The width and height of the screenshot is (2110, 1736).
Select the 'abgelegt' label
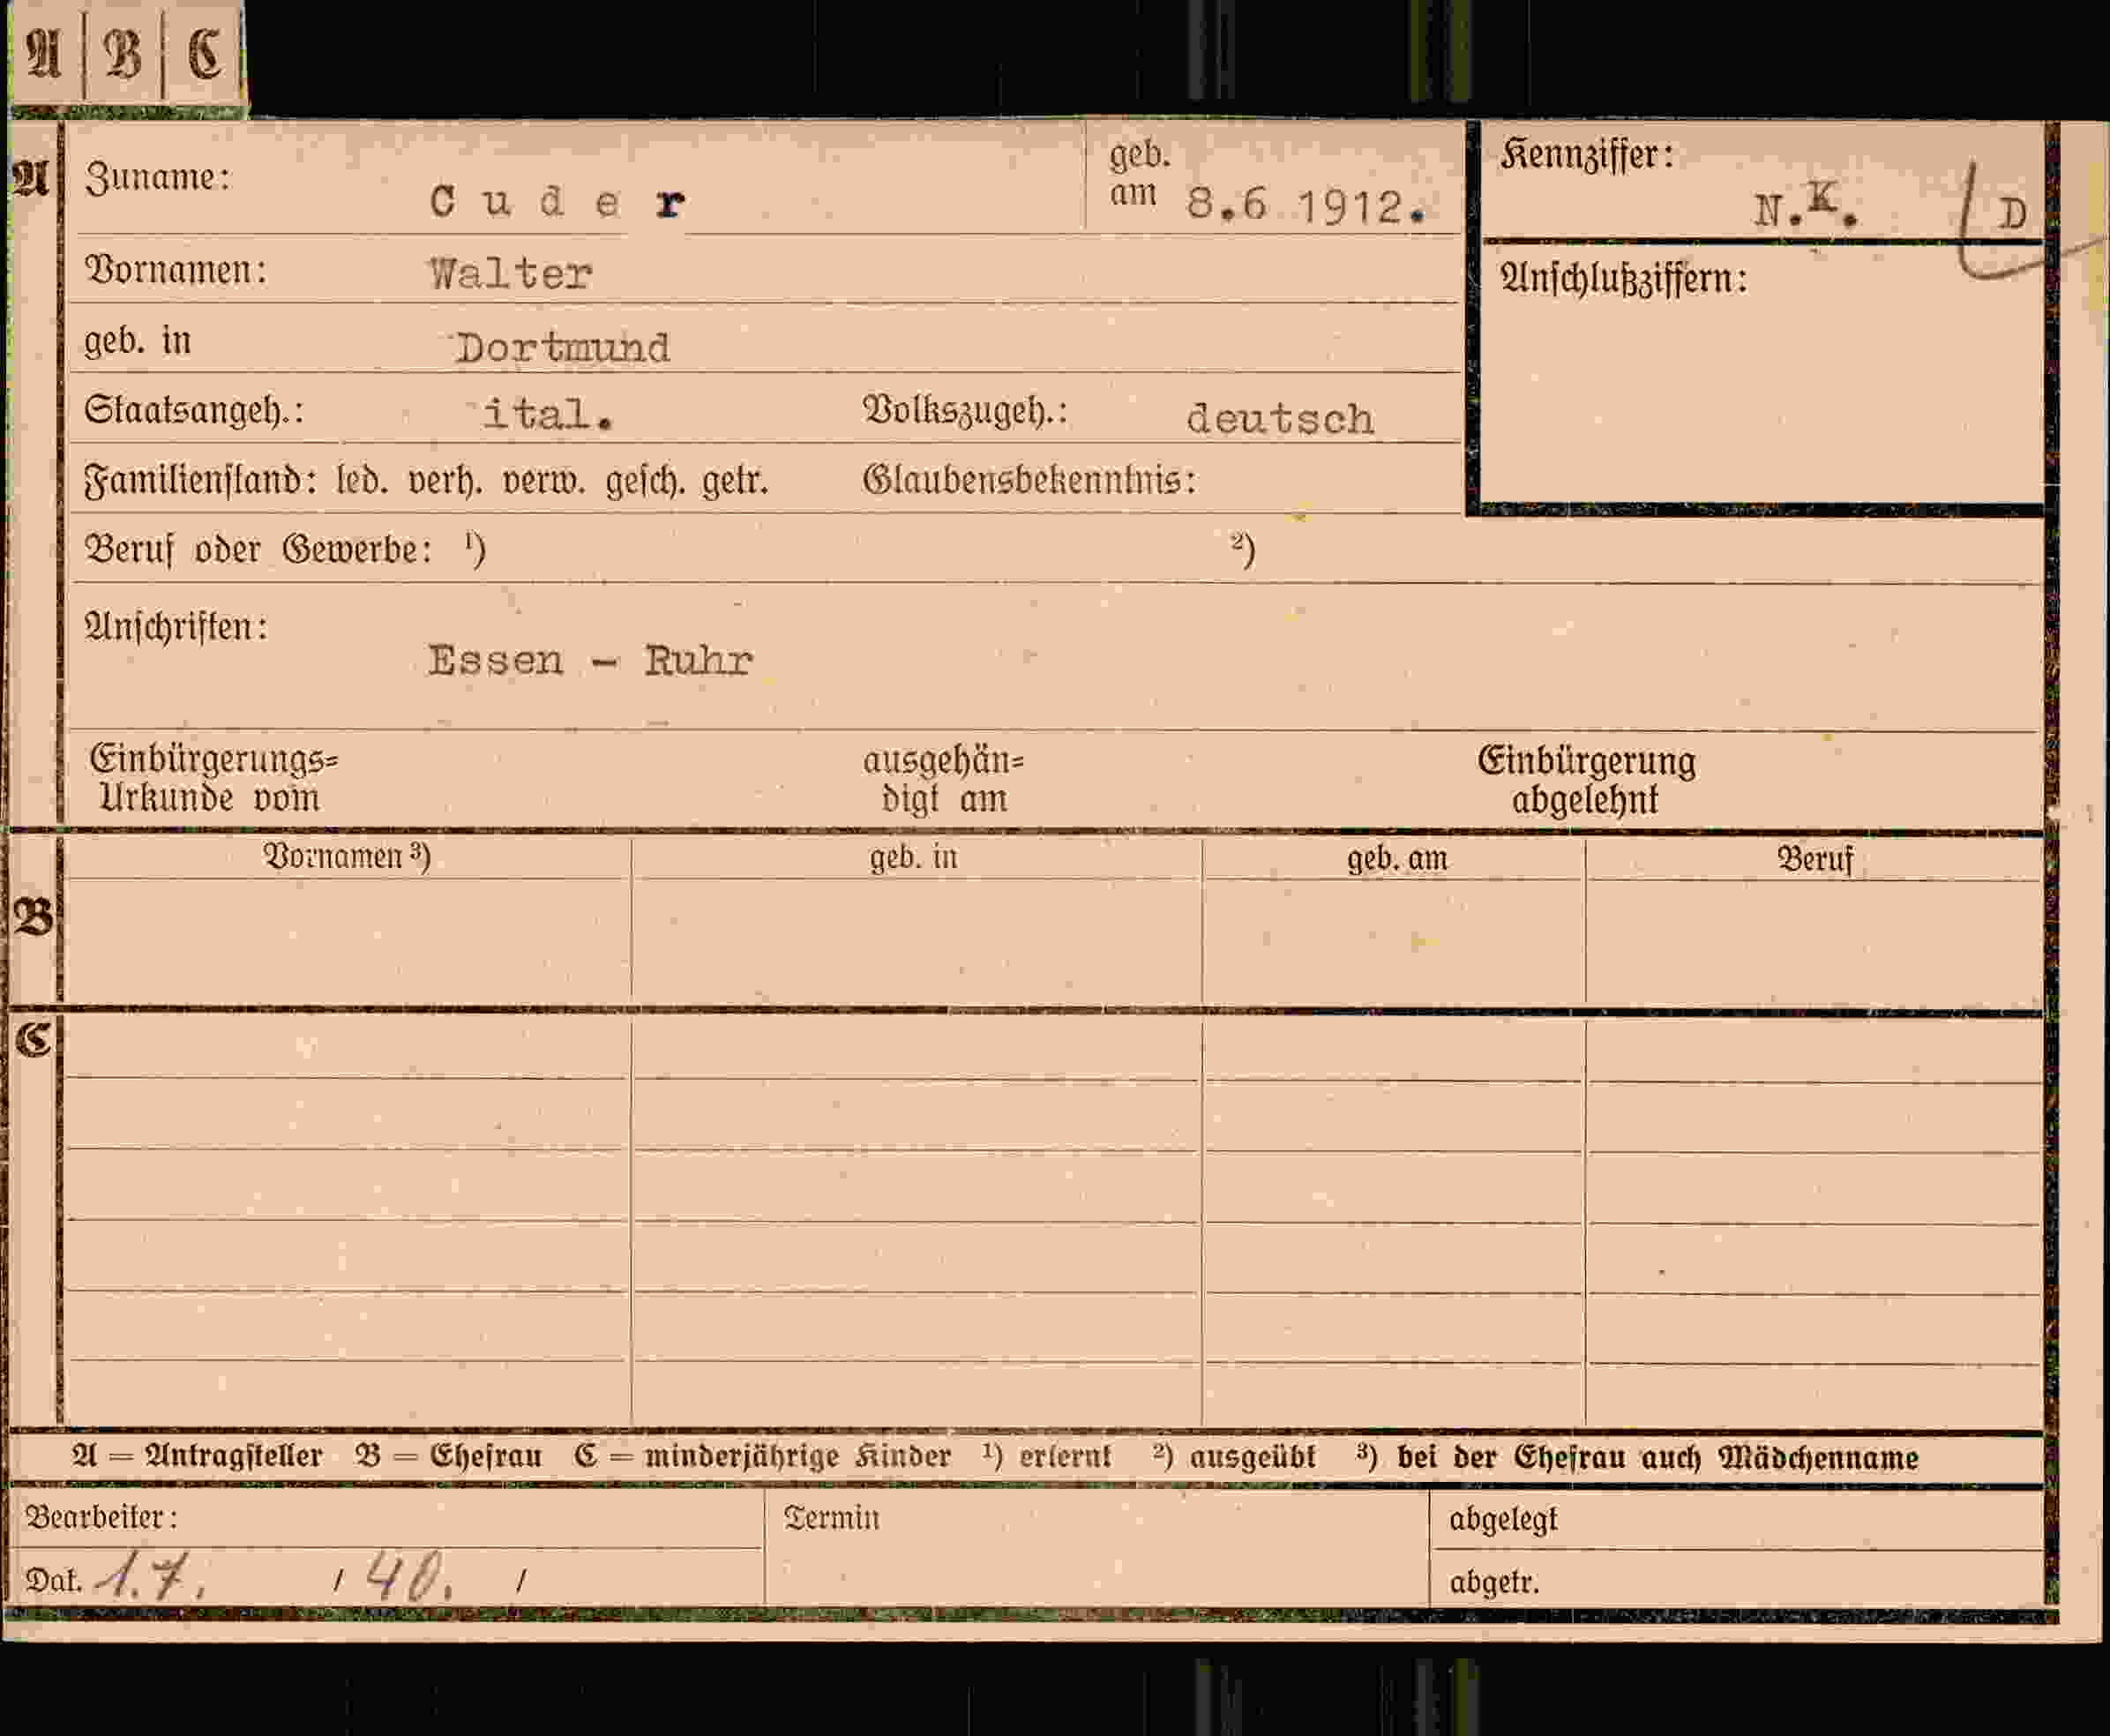pos(1503,1520)
